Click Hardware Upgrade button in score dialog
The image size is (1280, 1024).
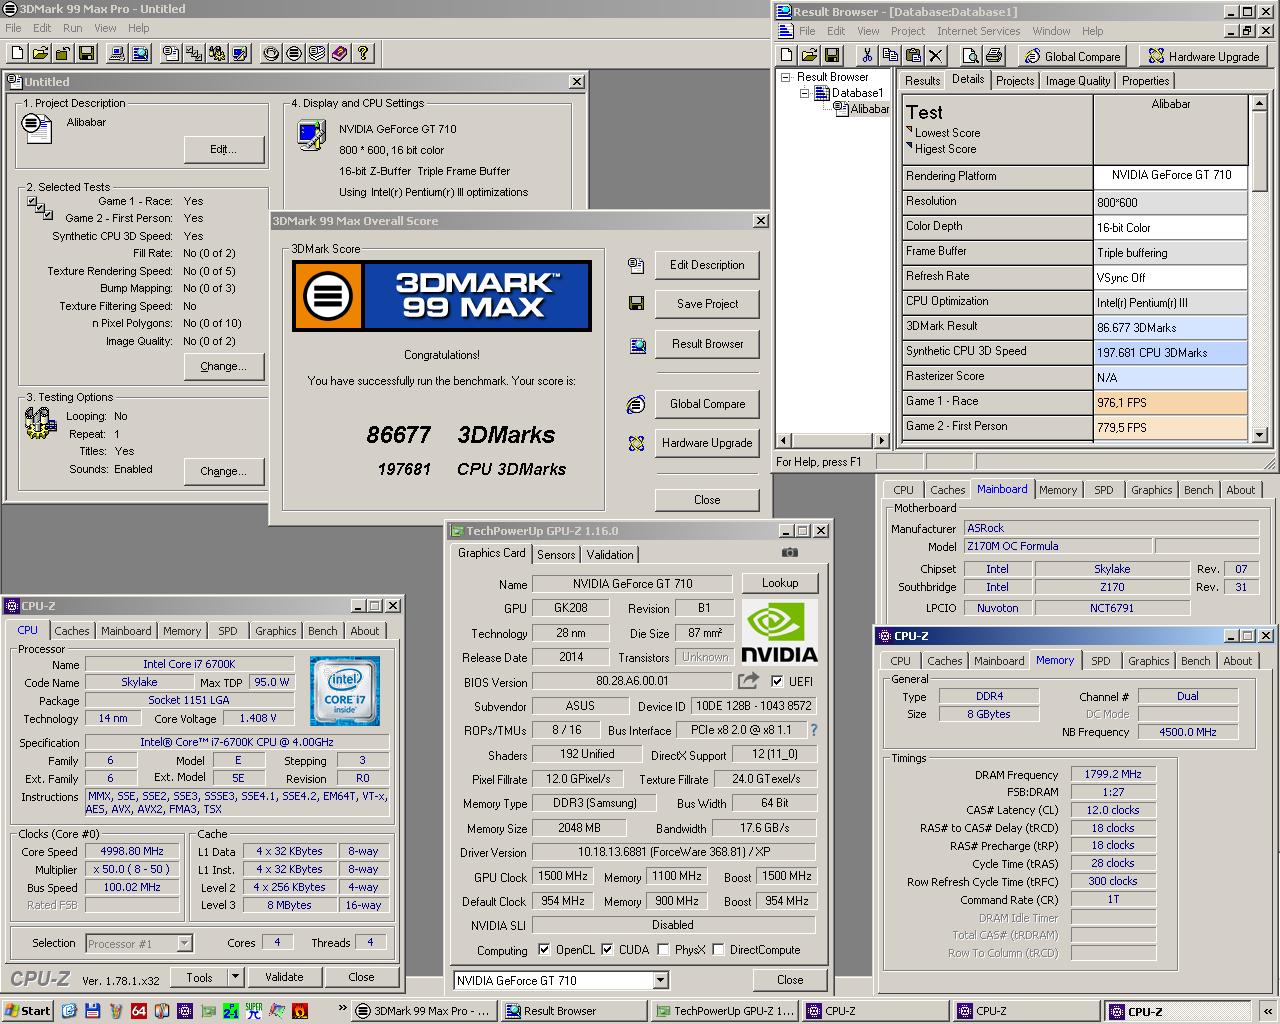(x=707, y=443)
